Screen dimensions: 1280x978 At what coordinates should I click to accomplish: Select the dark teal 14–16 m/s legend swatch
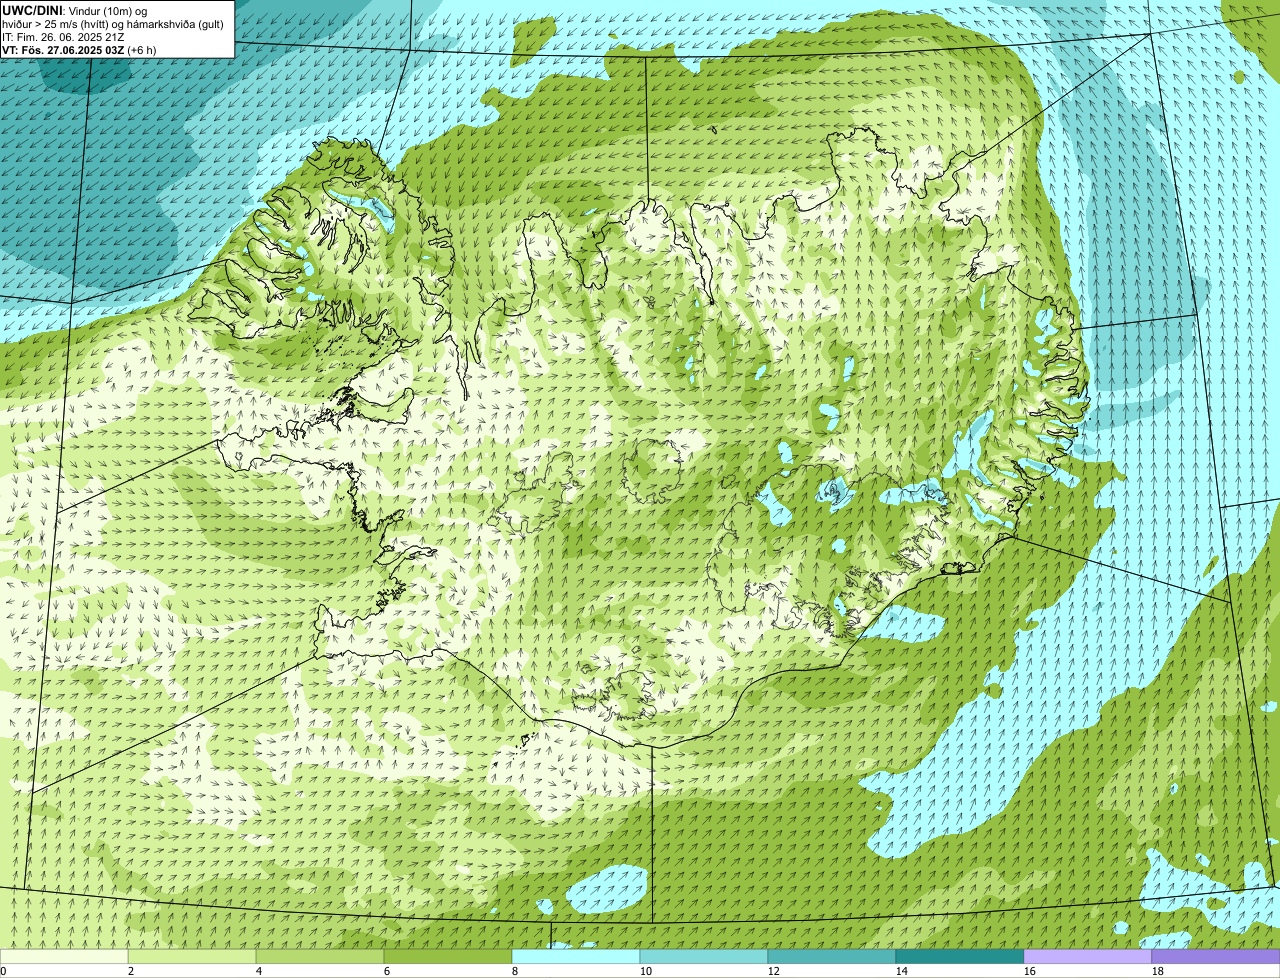coord(960,957)
